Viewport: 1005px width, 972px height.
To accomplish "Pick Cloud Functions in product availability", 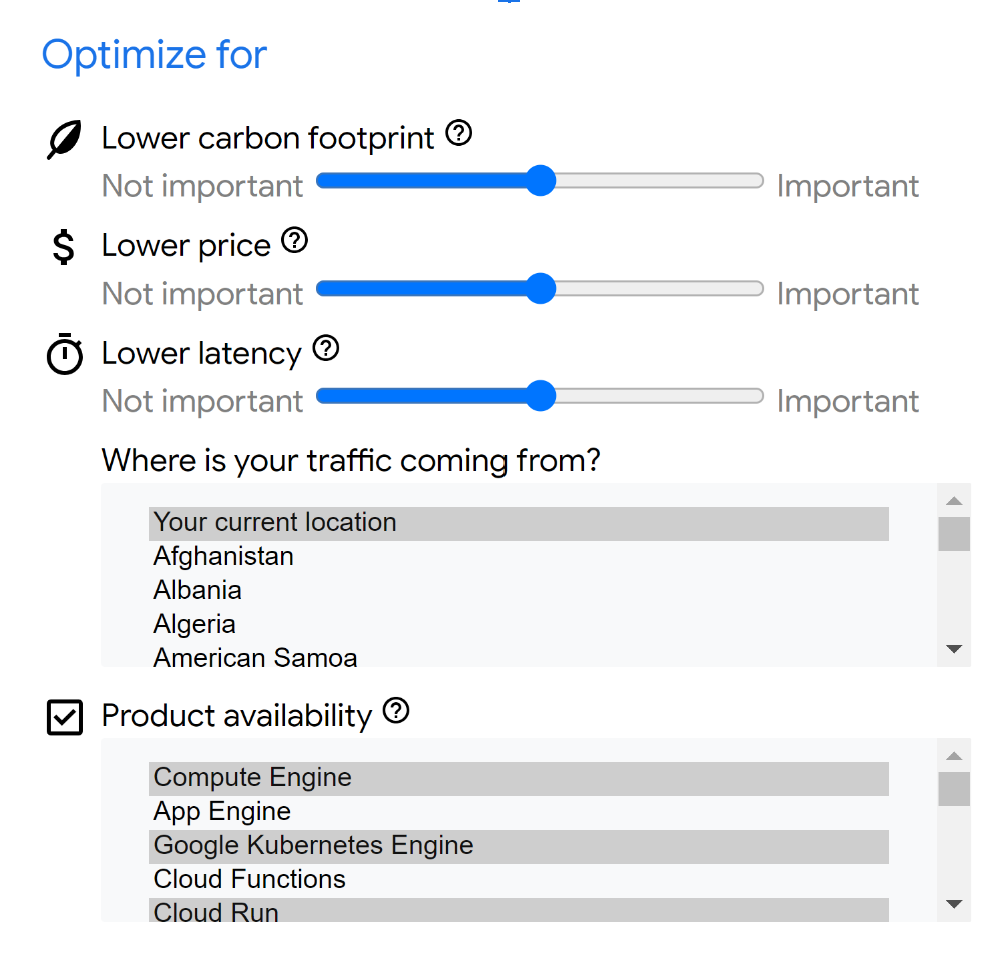I will (x=519, y=880).
